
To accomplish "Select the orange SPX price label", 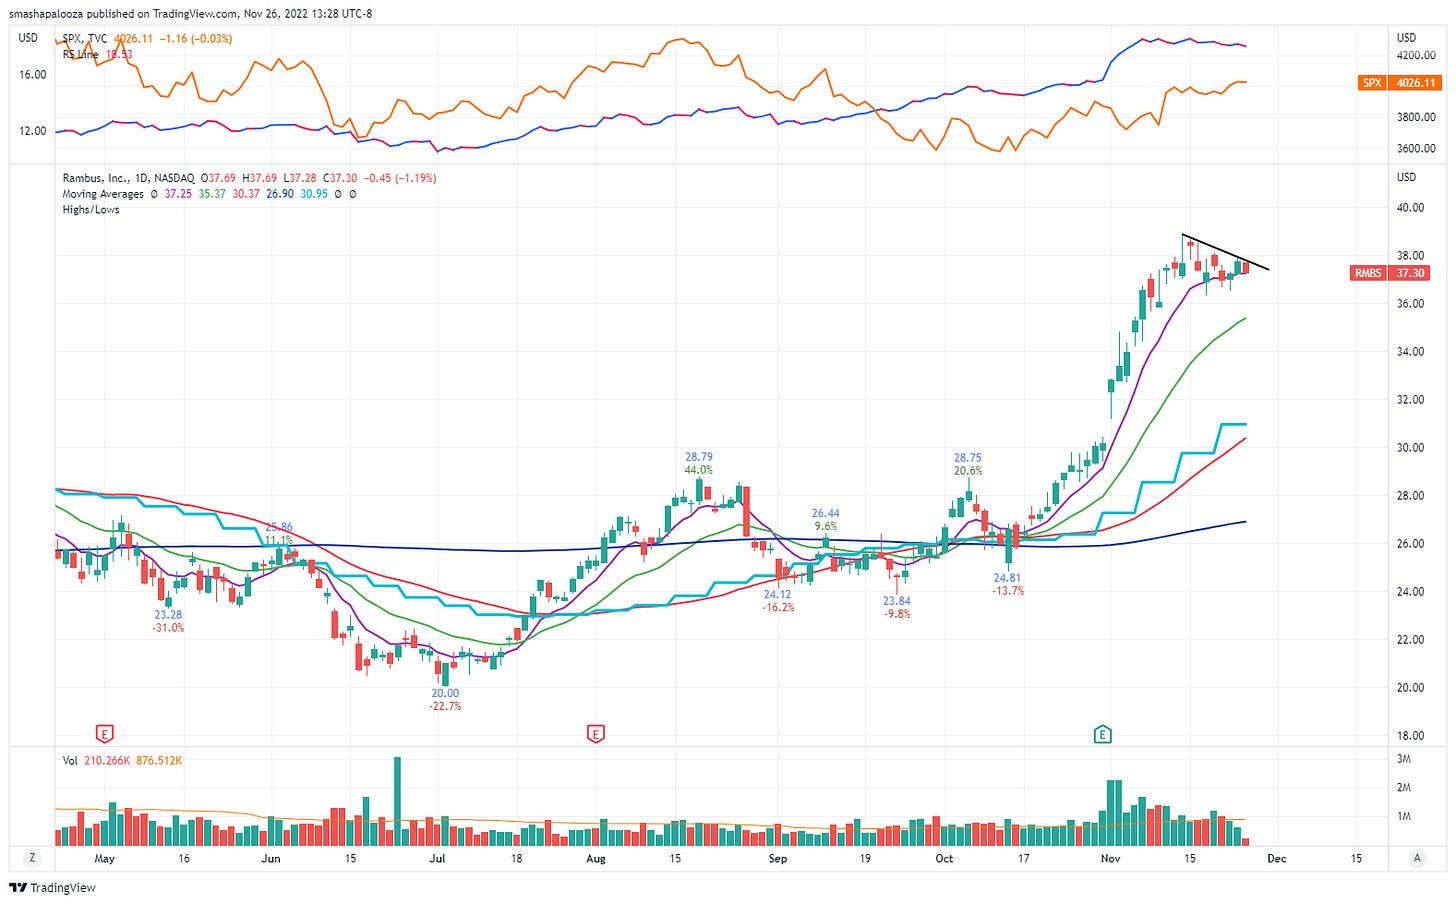I will [1400, 83].
